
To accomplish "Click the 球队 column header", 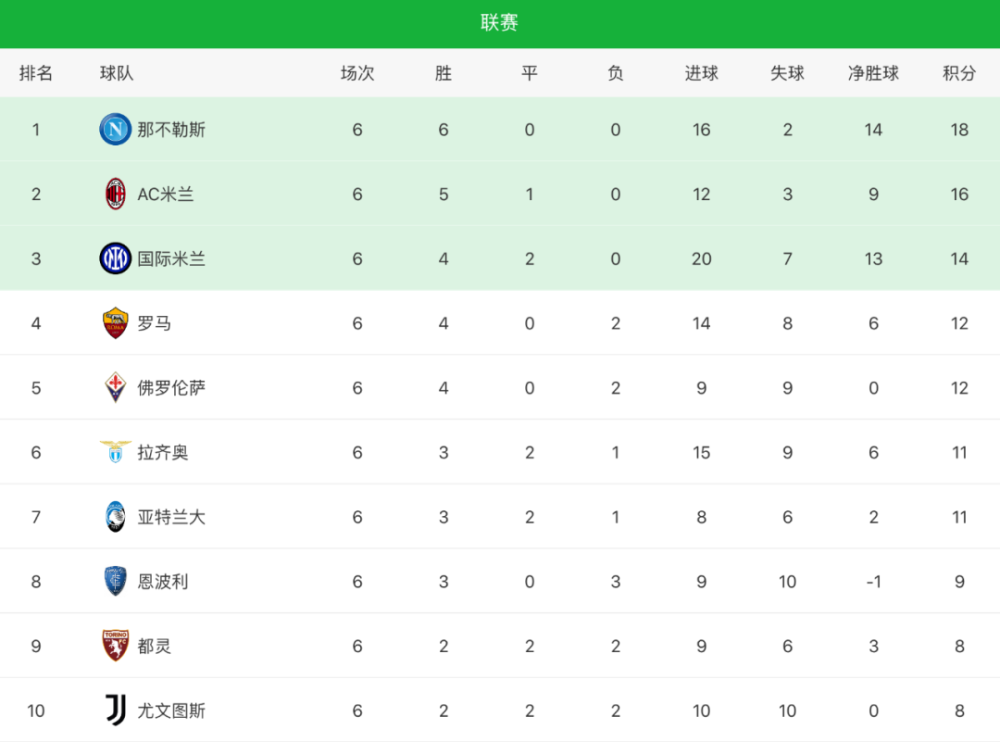I will tap(117, 73).
